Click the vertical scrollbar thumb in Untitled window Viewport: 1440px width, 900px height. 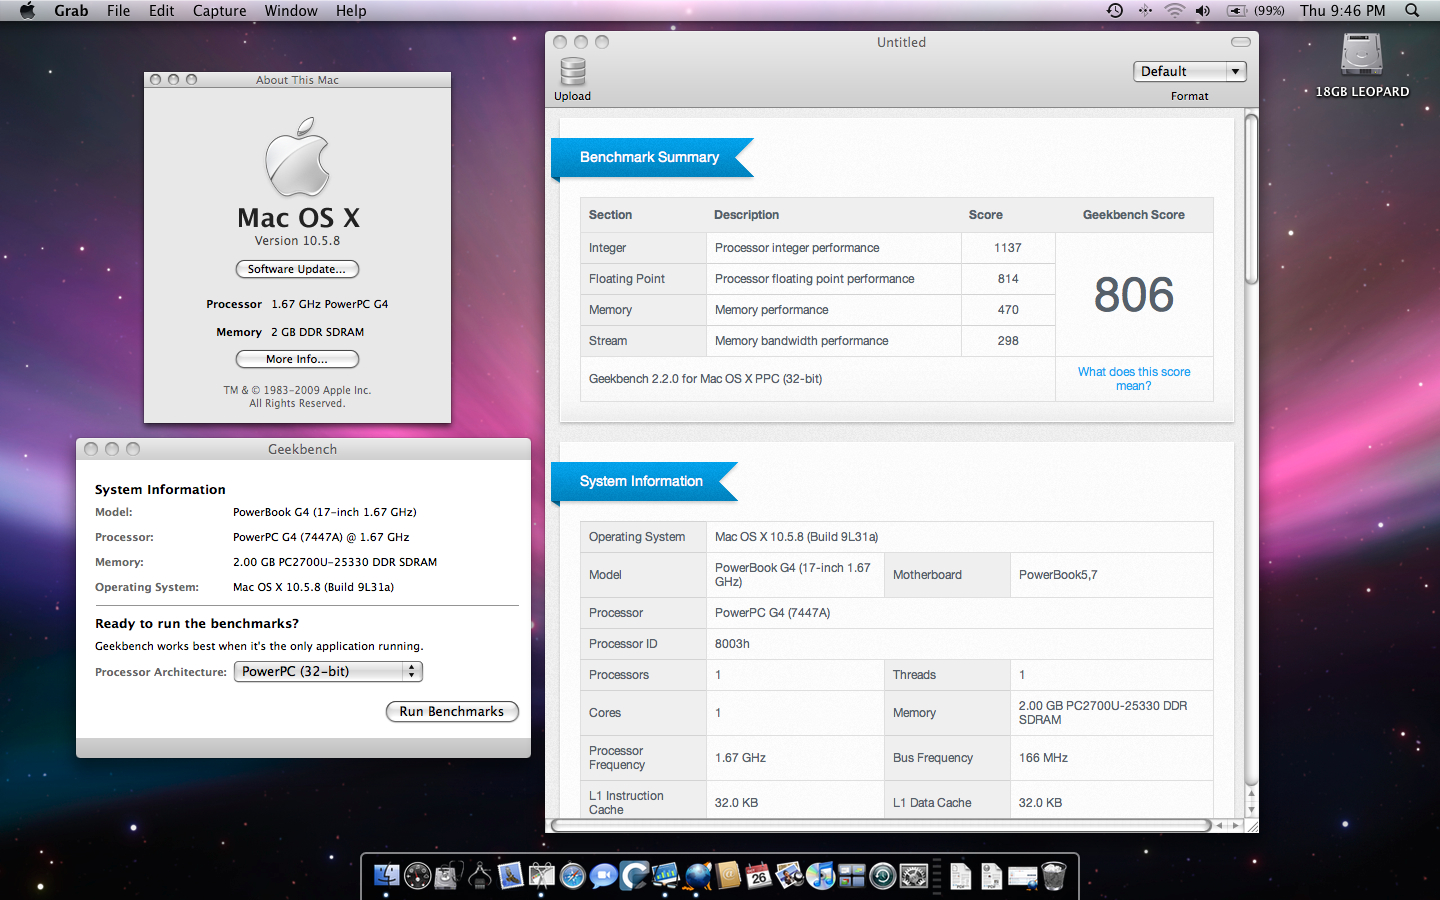tap(1251, 200)
